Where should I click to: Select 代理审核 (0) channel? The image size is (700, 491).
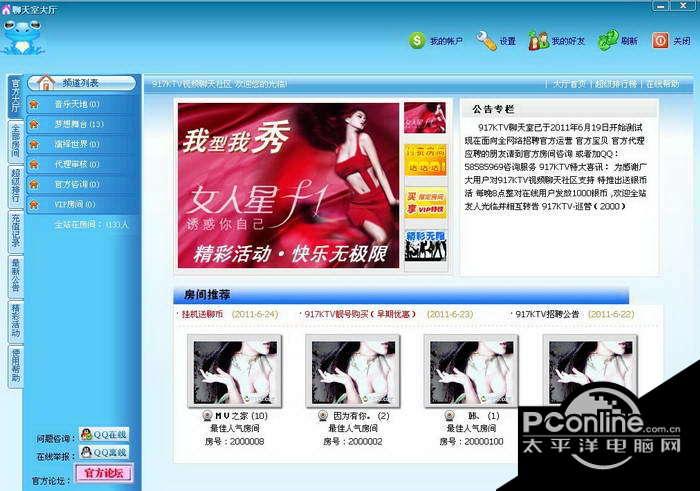pos(82,164)
